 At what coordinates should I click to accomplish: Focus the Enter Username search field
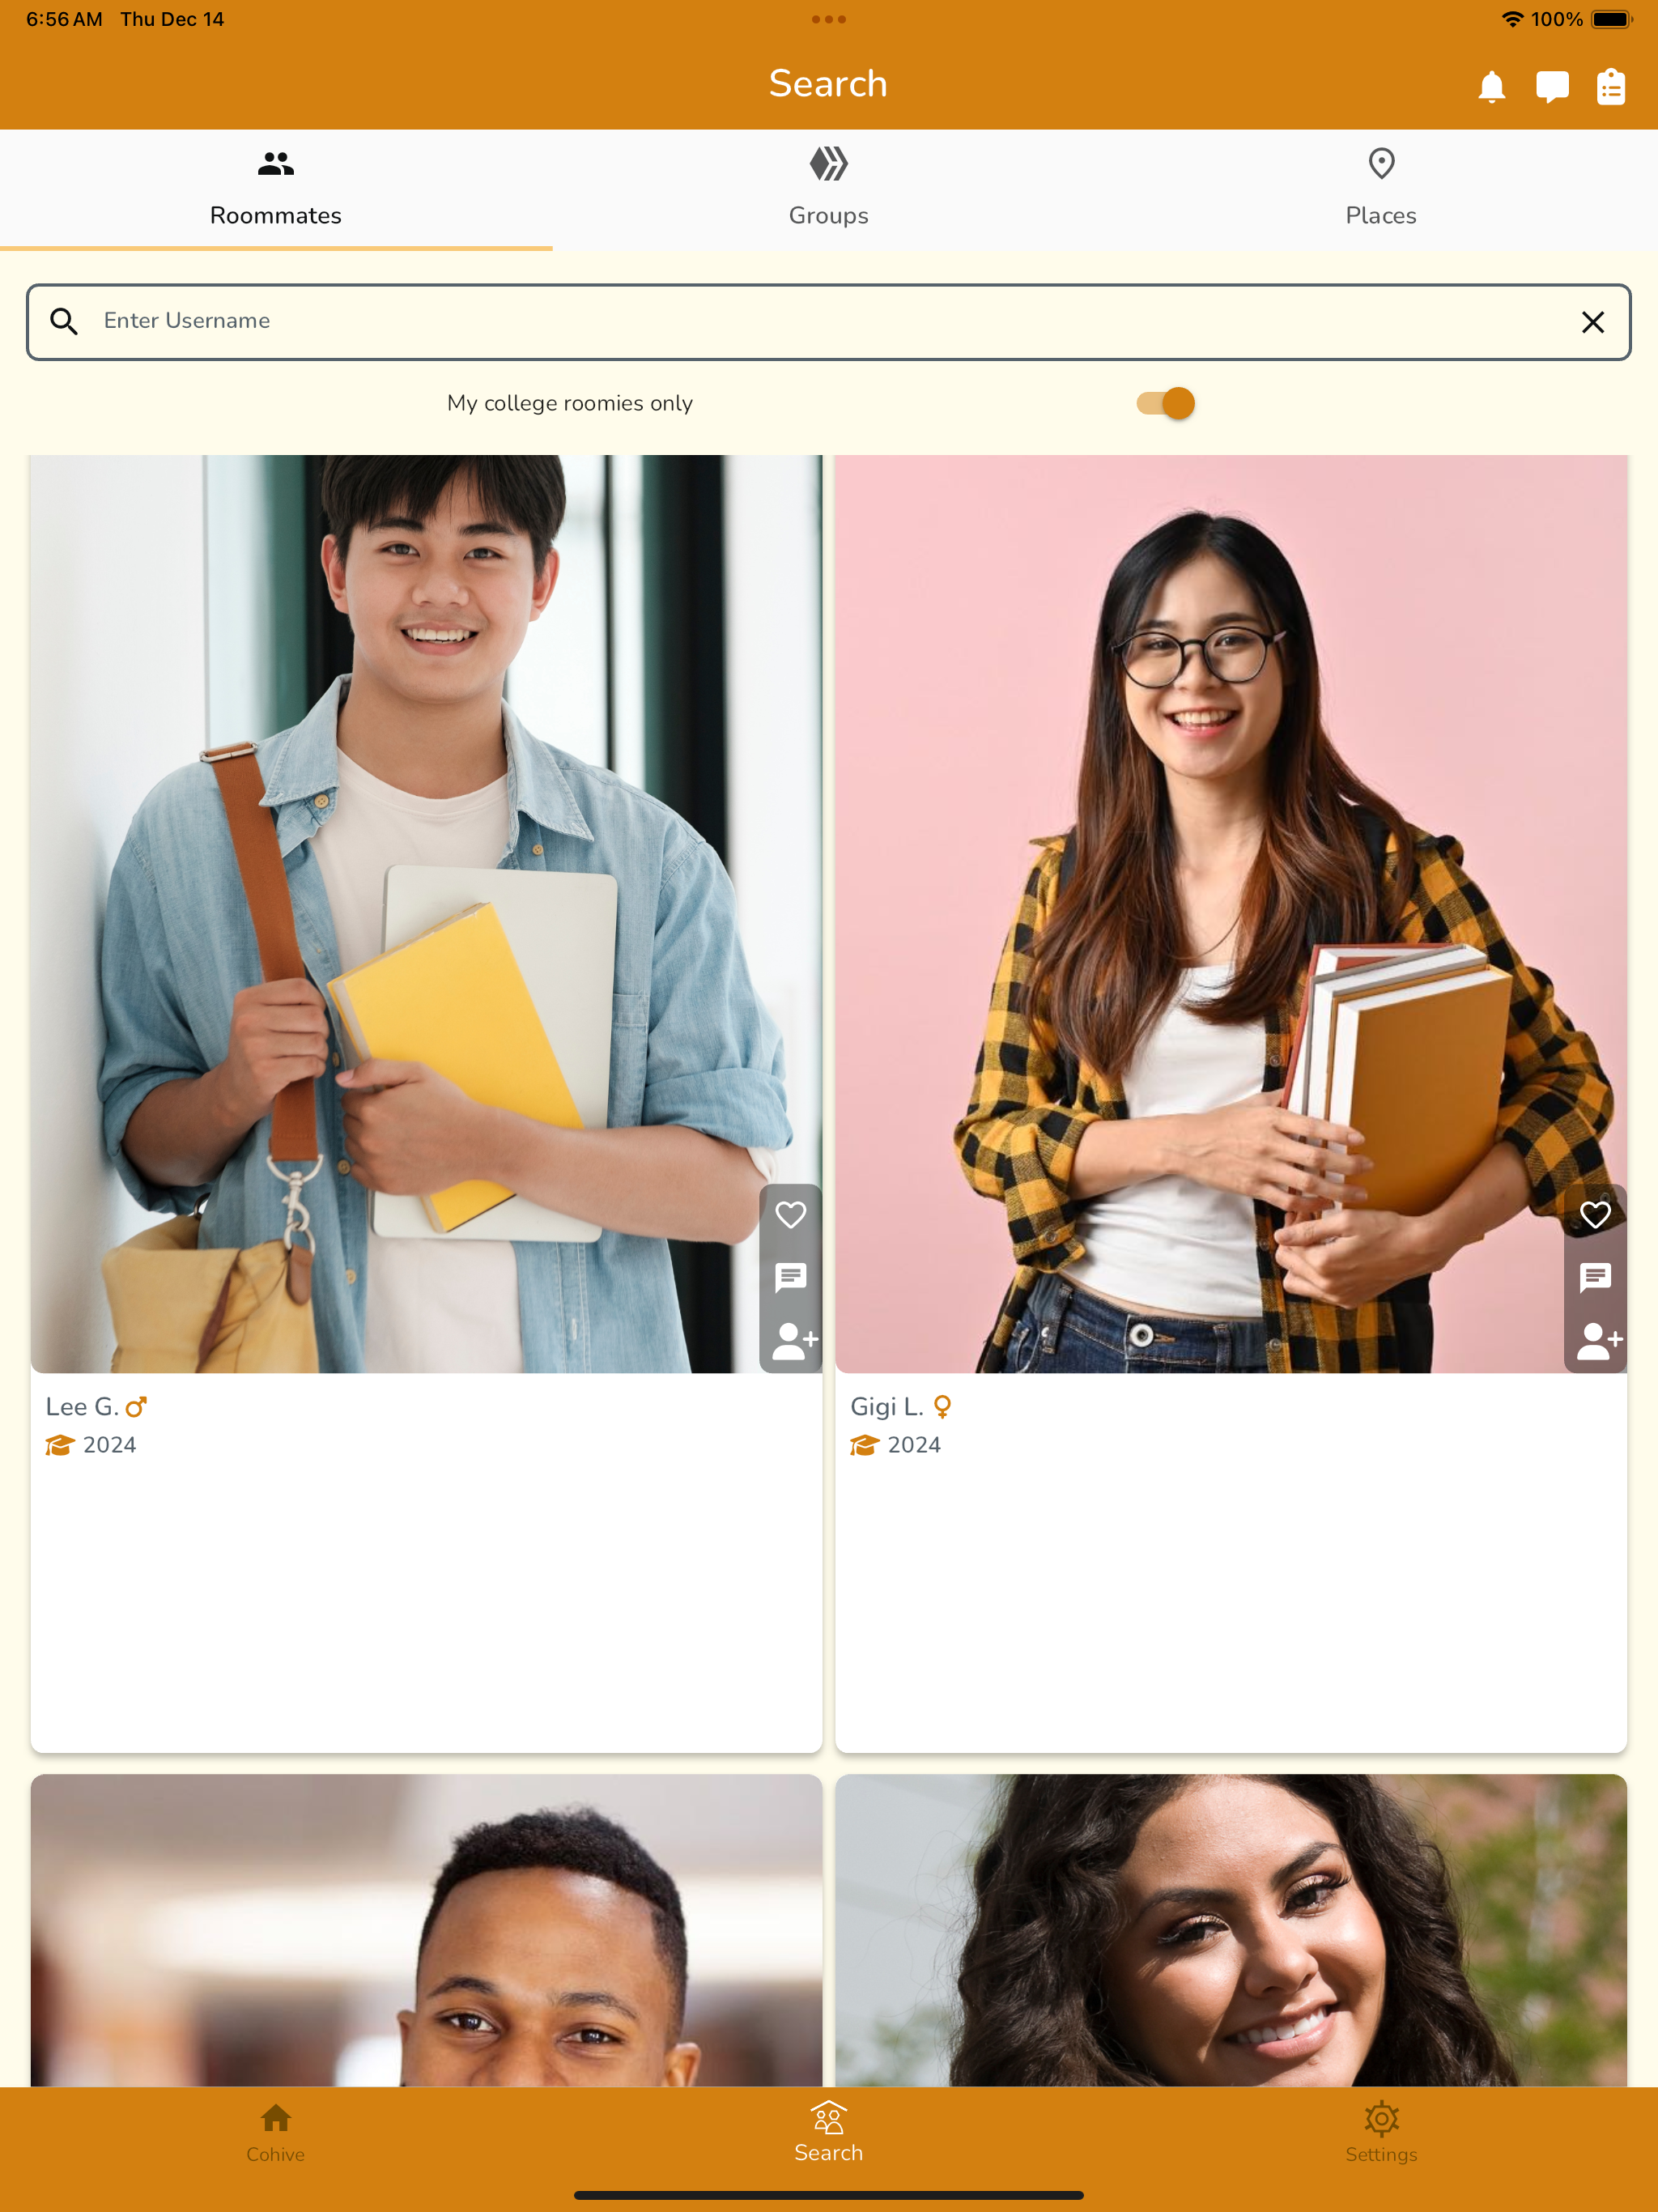pos(829,322)
